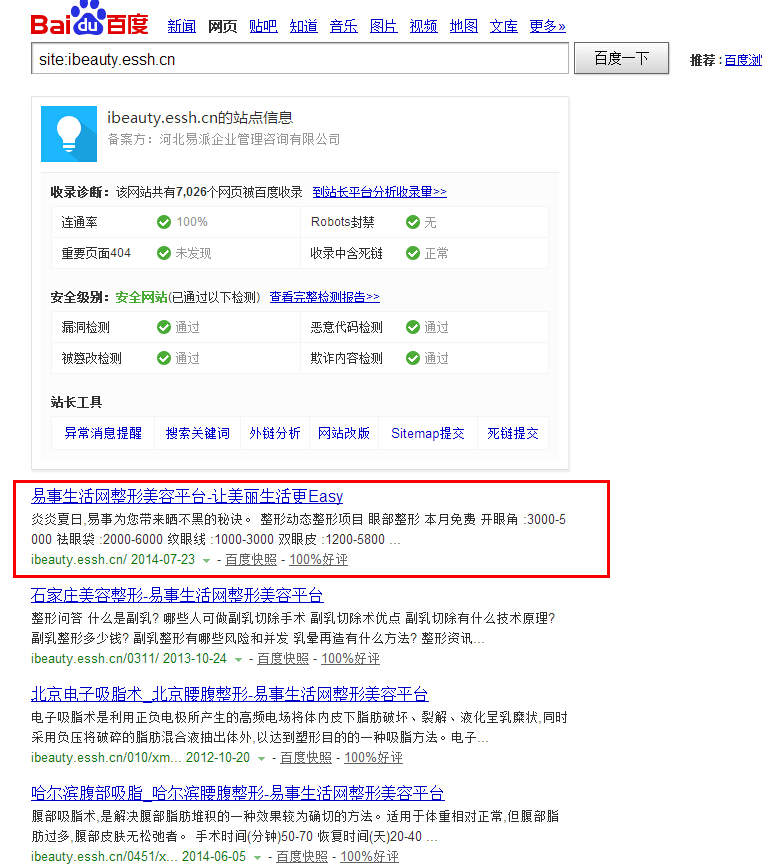Click the search query input field
Image resolution: width=762 pixels, height=866 pixels.
(300, 59)
